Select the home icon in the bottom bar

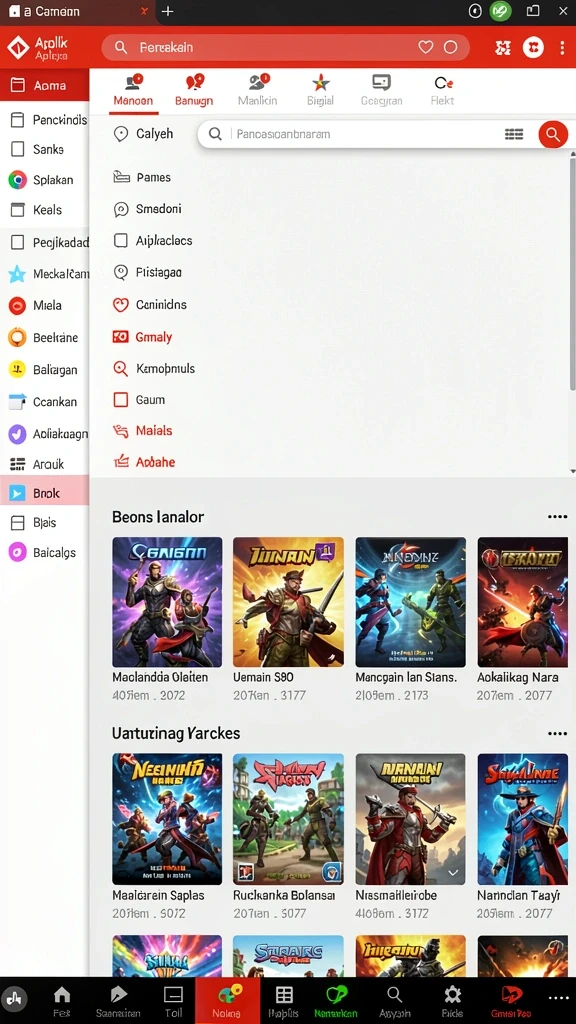tap(62, 995)
